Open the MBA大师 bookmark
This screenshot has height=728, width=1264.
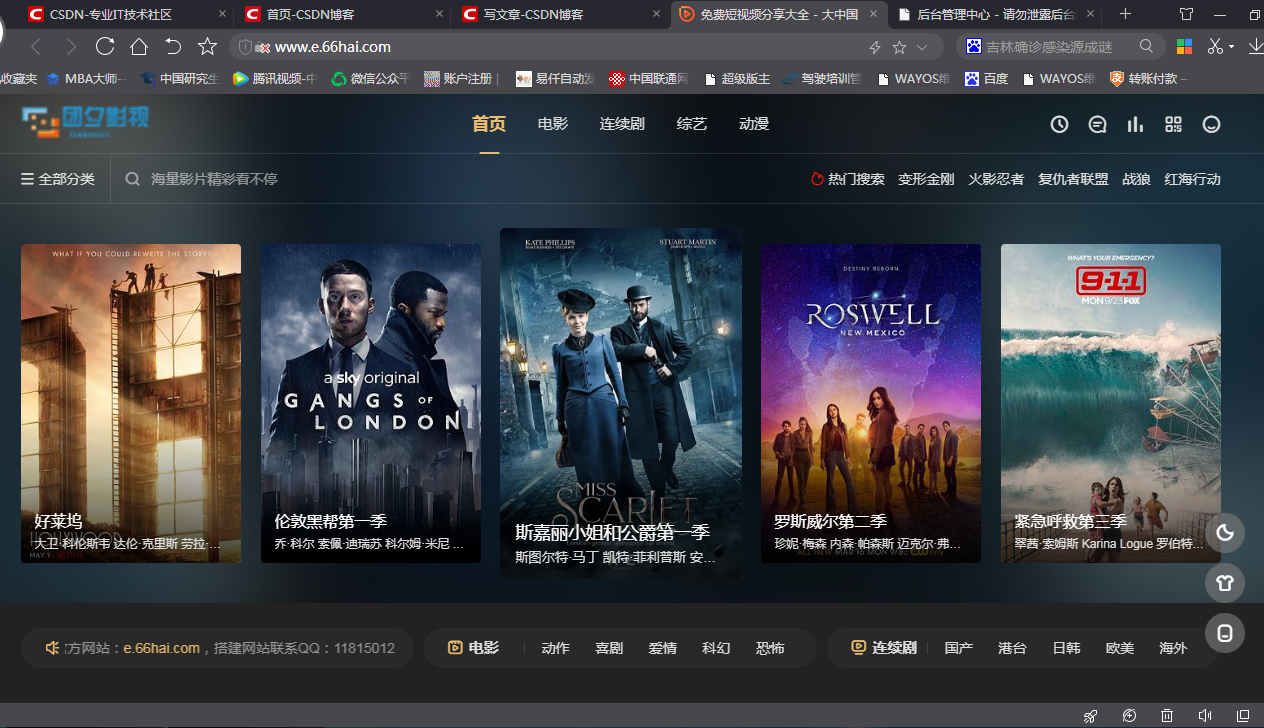click(x=87, y=78)
